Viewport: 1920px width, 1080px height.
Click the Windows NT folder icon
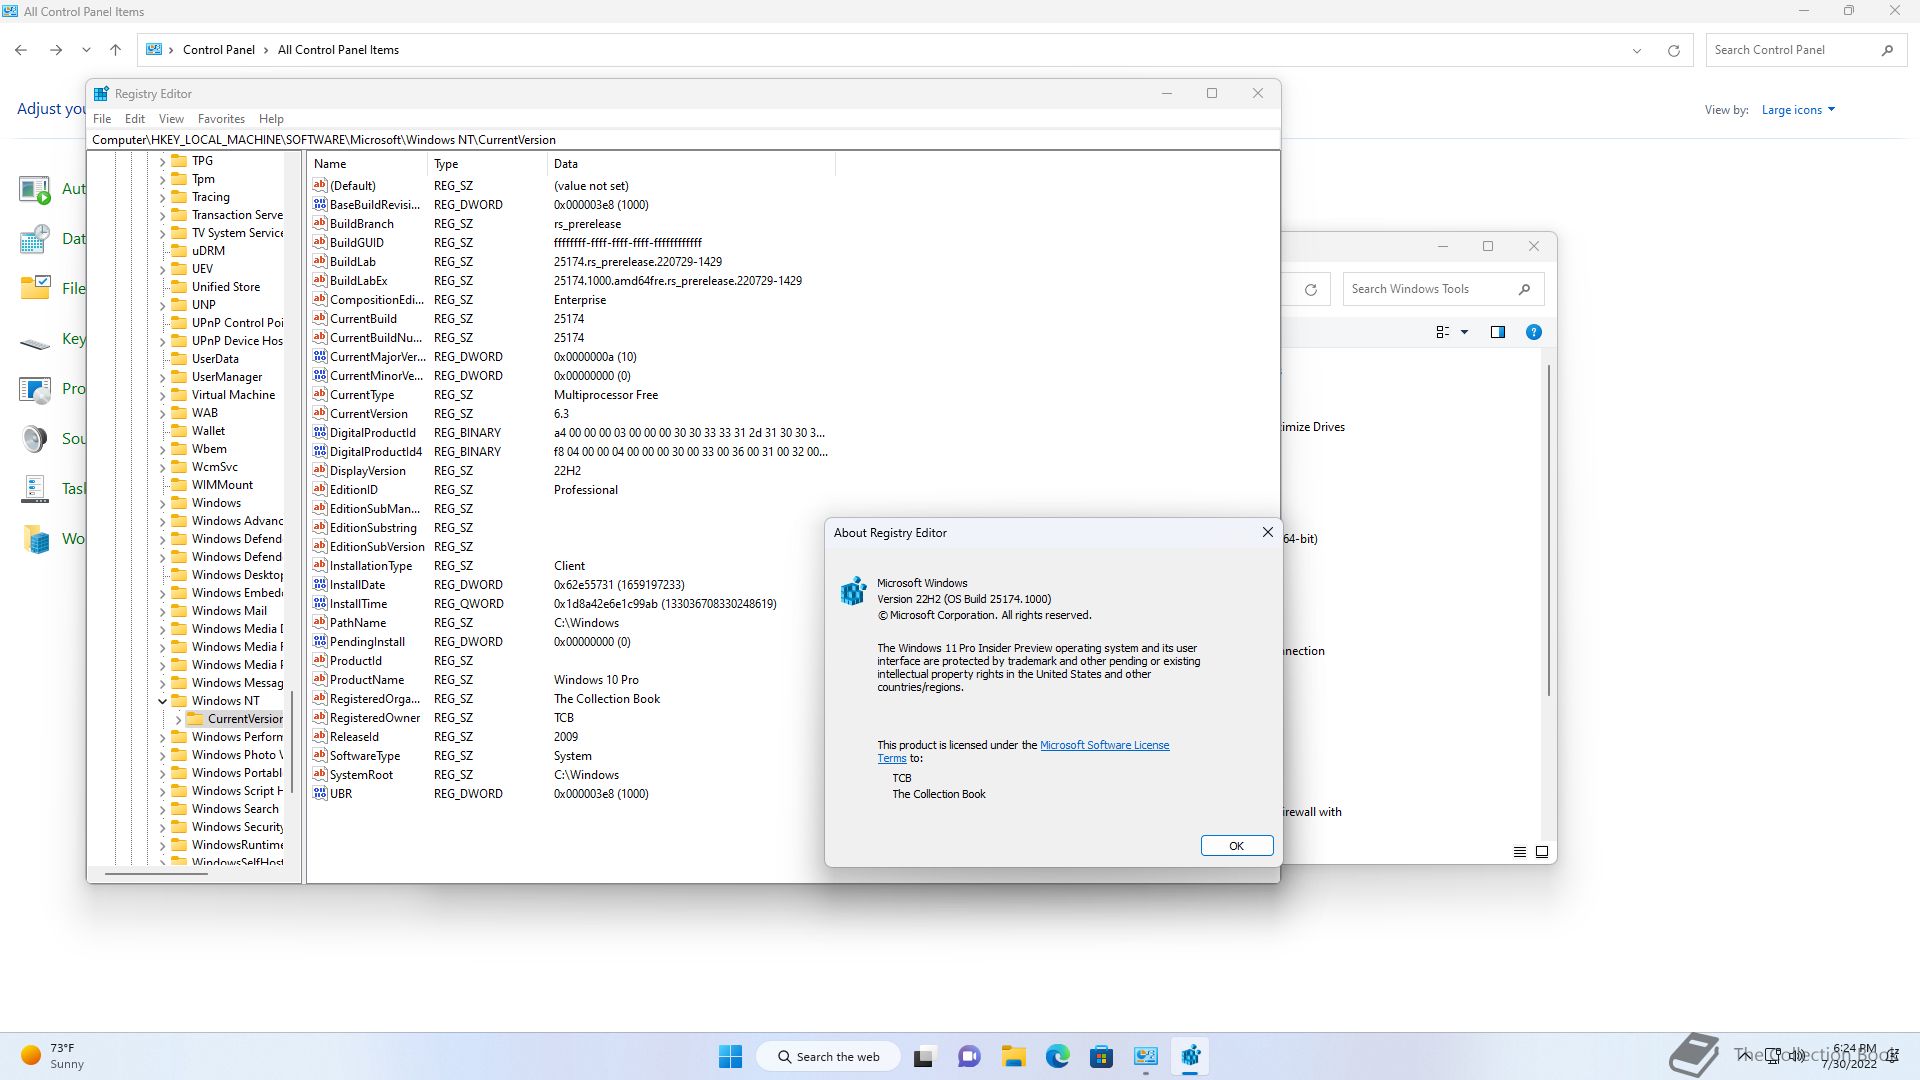(x=179, y=700)
